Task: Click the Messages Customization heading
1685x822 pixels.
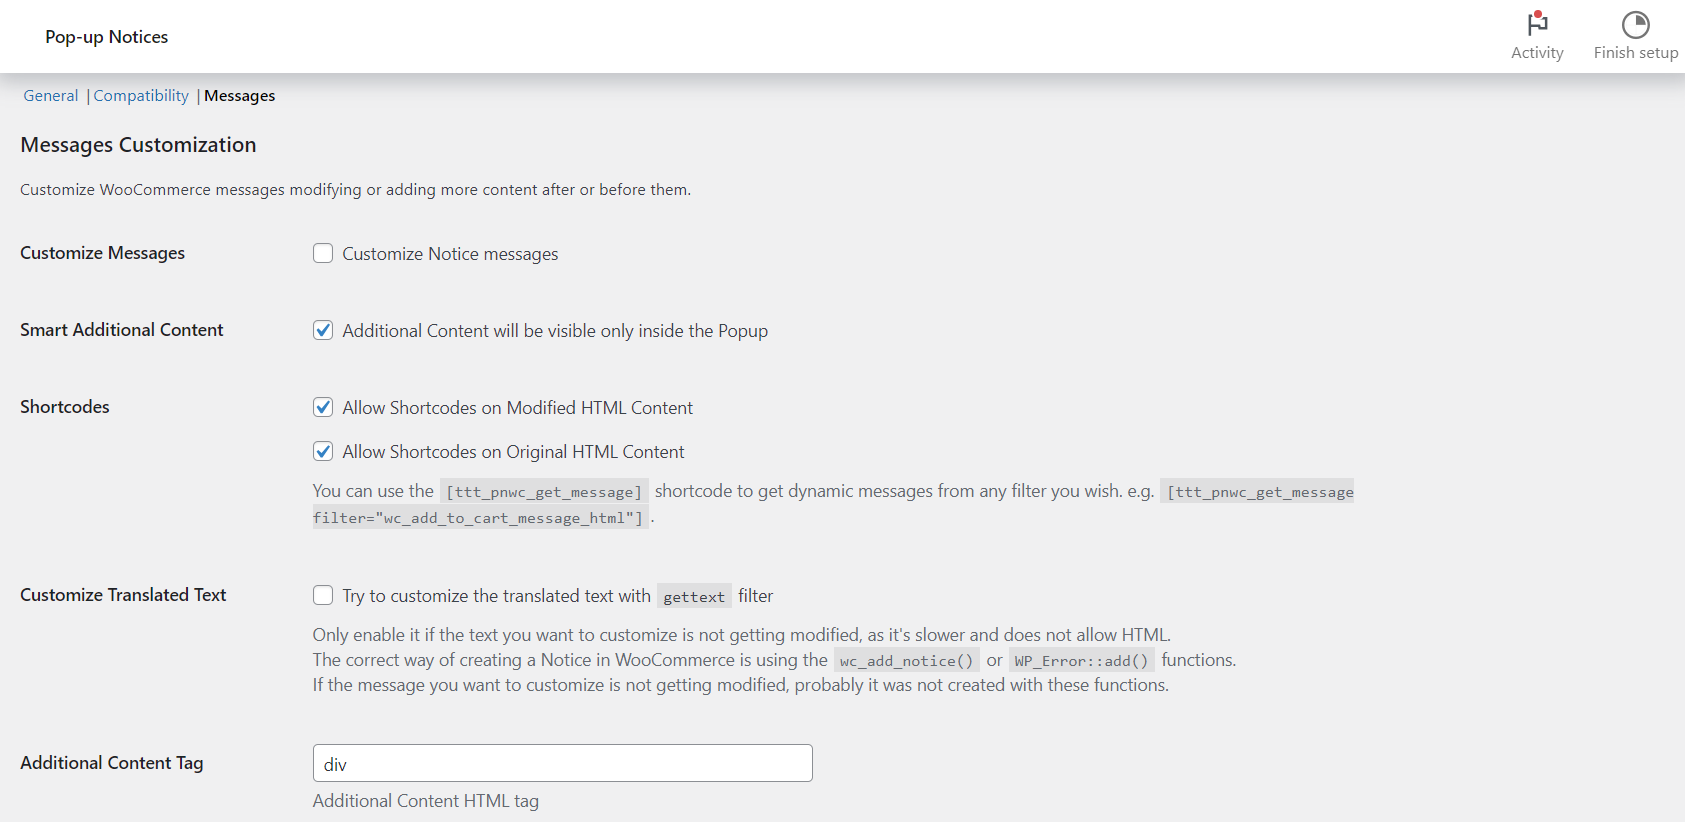Action: click(x=138, y=145)
